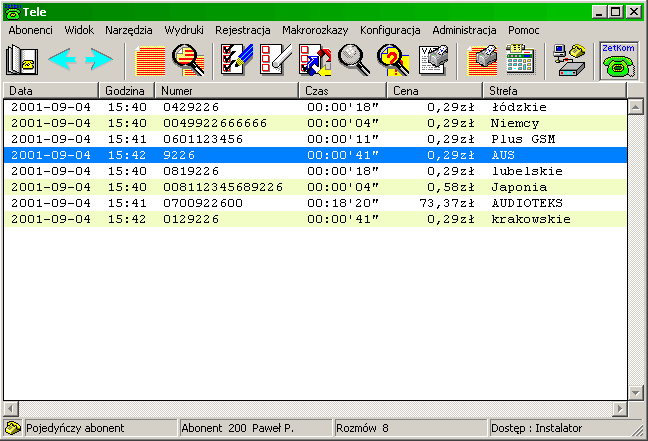Select the highlighted 9226 call row
The image size is (648, 441).
[315, 155]
